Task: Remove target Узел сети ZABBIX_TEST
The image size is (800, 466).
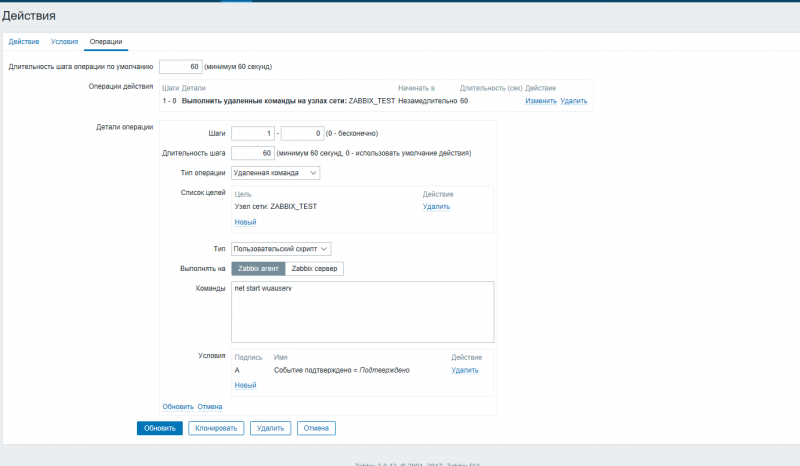Action: click(x=436, y=207)
